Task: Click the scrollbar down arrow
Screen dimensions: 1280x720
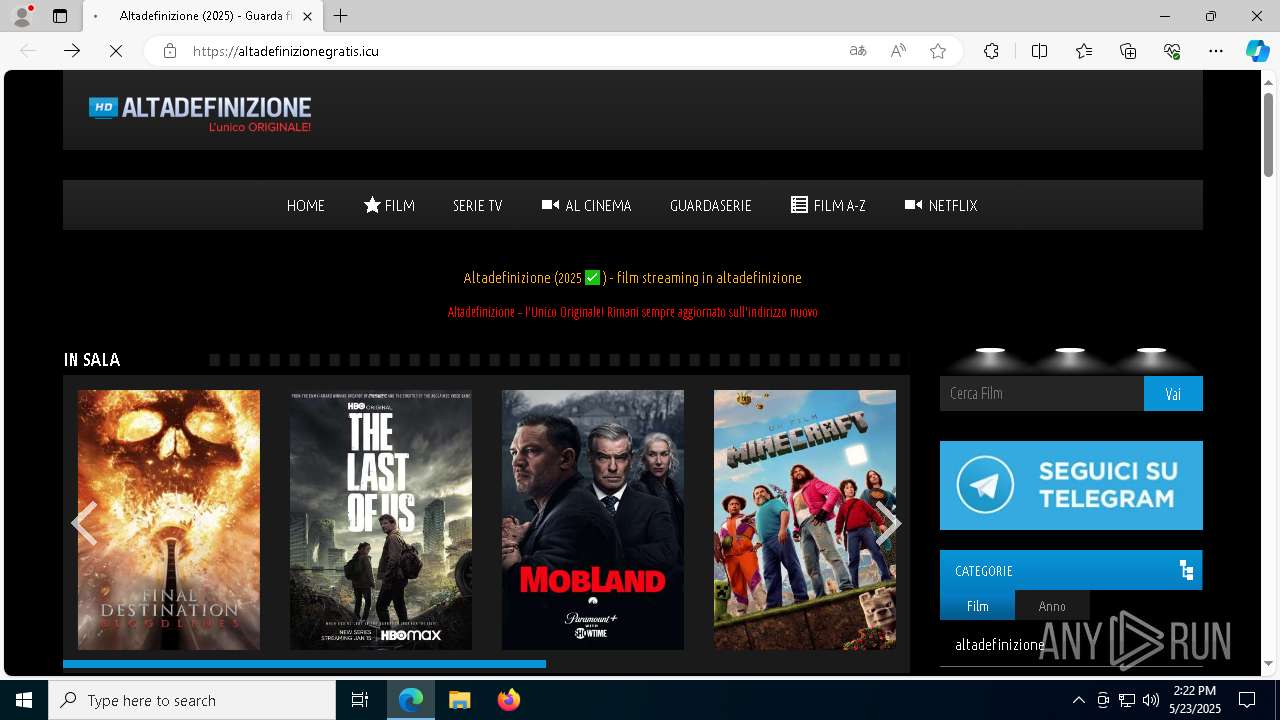Action: pos(1269,663)
